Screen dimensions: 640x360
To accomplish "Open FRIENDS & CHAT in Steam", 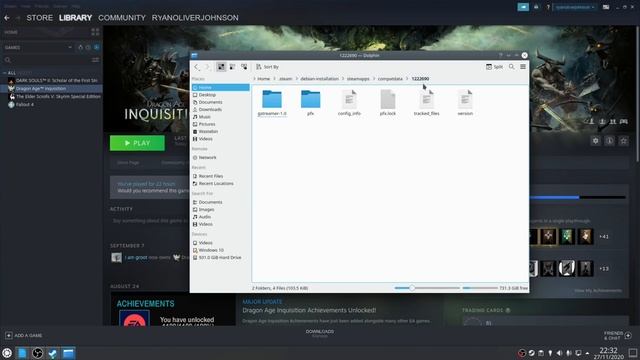I will click(617, 335).
